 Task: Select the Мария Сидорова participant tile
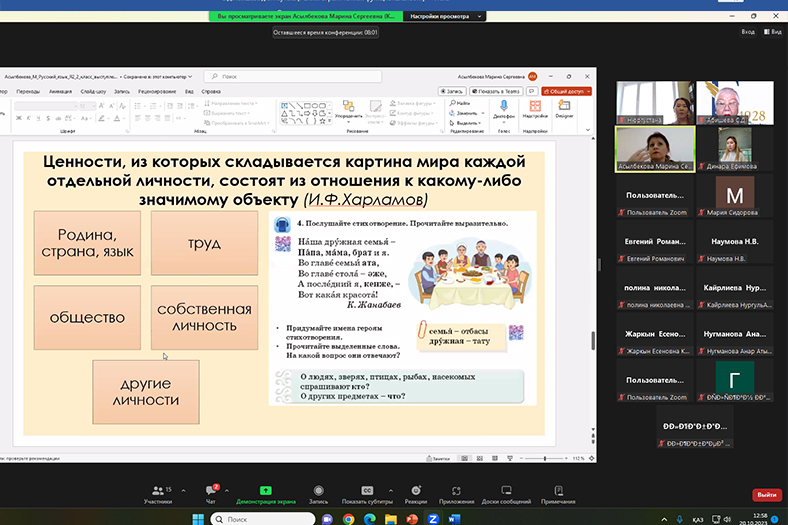(735, 196)
